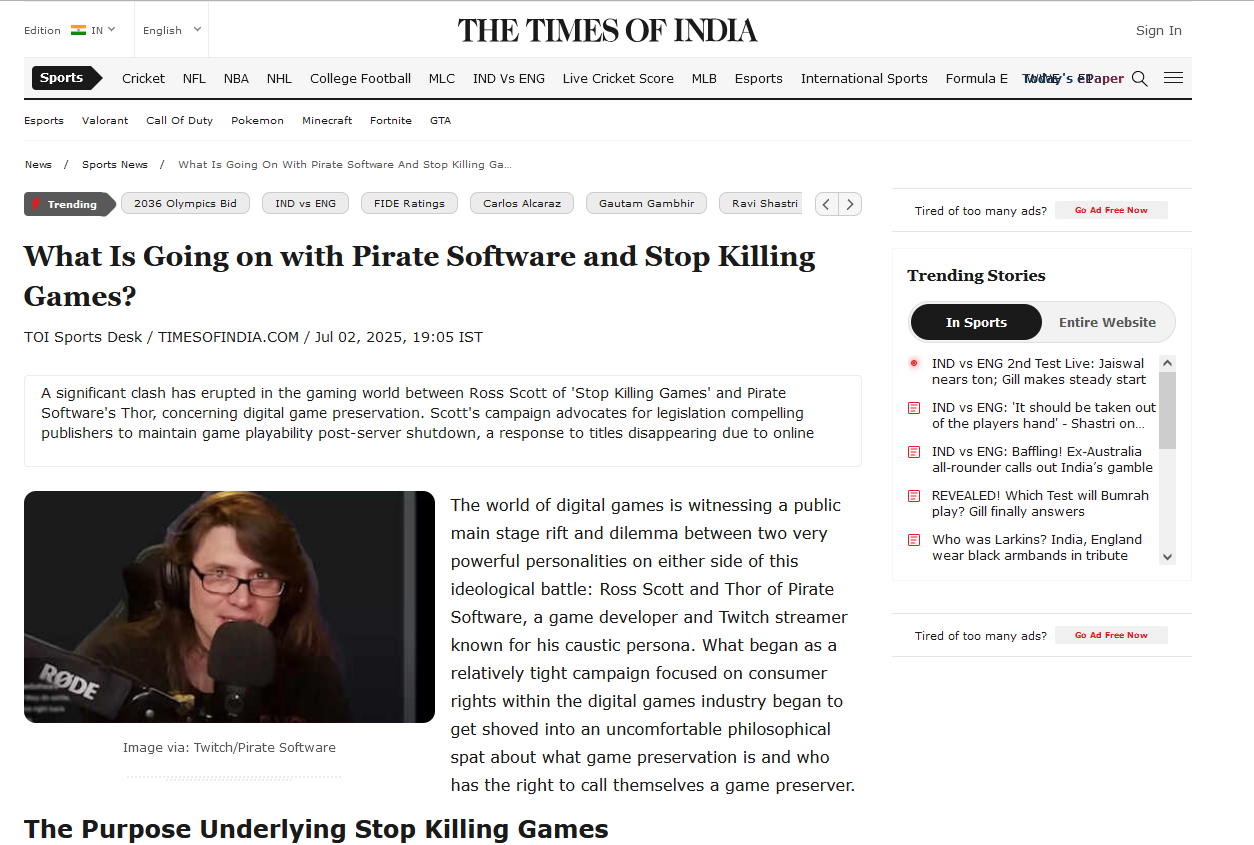
Task: Open MLC in the sports menu
Action: pos(442,78)
